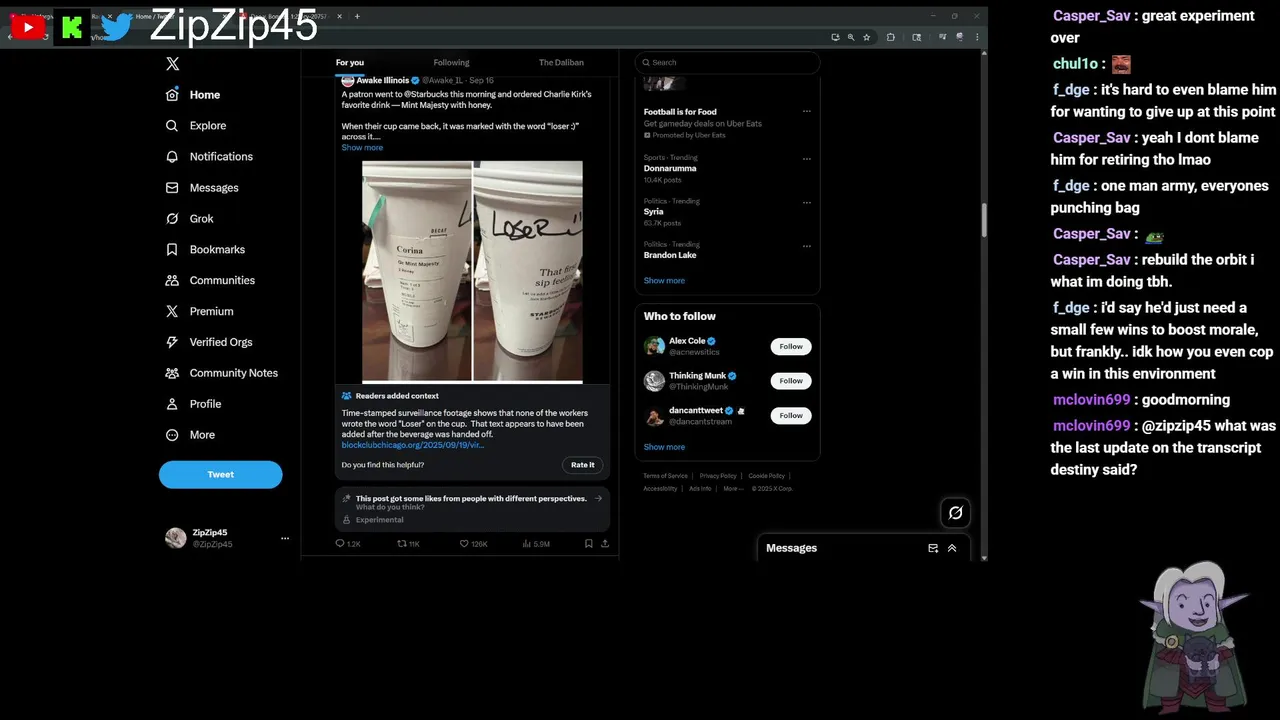Open Notifications from sidebar
Viewport: 1280px width, 720px height.
pos(209,157)
